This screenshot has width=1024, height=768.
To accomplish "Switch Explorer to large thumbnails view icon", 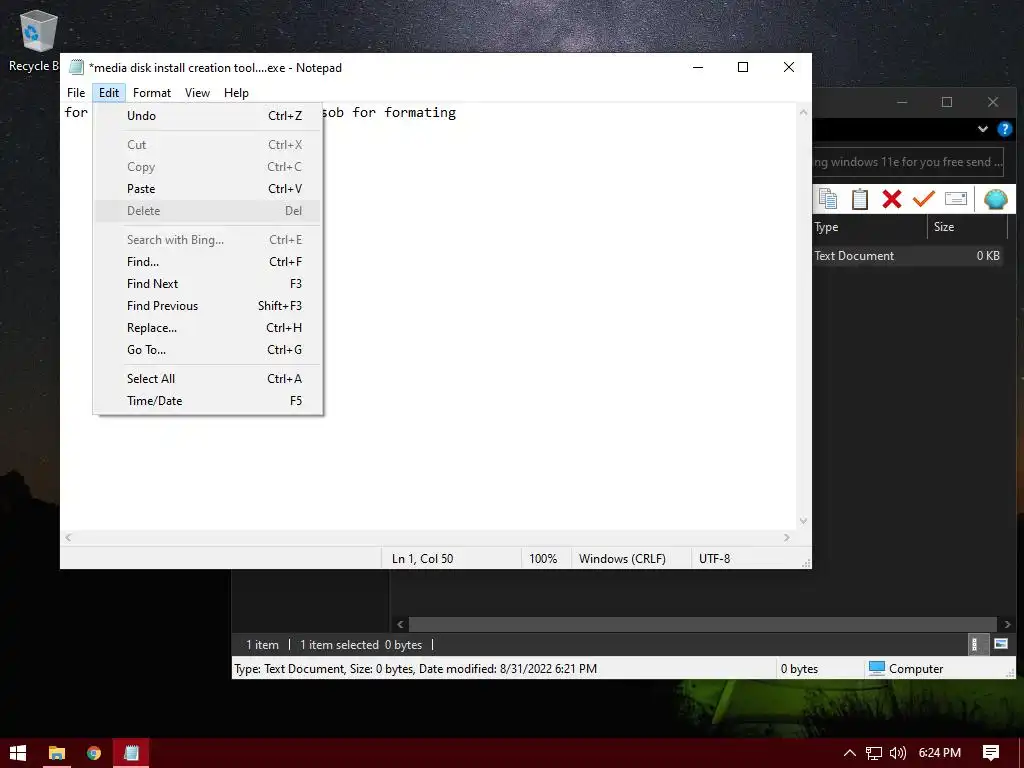I will click(1000, 645).
